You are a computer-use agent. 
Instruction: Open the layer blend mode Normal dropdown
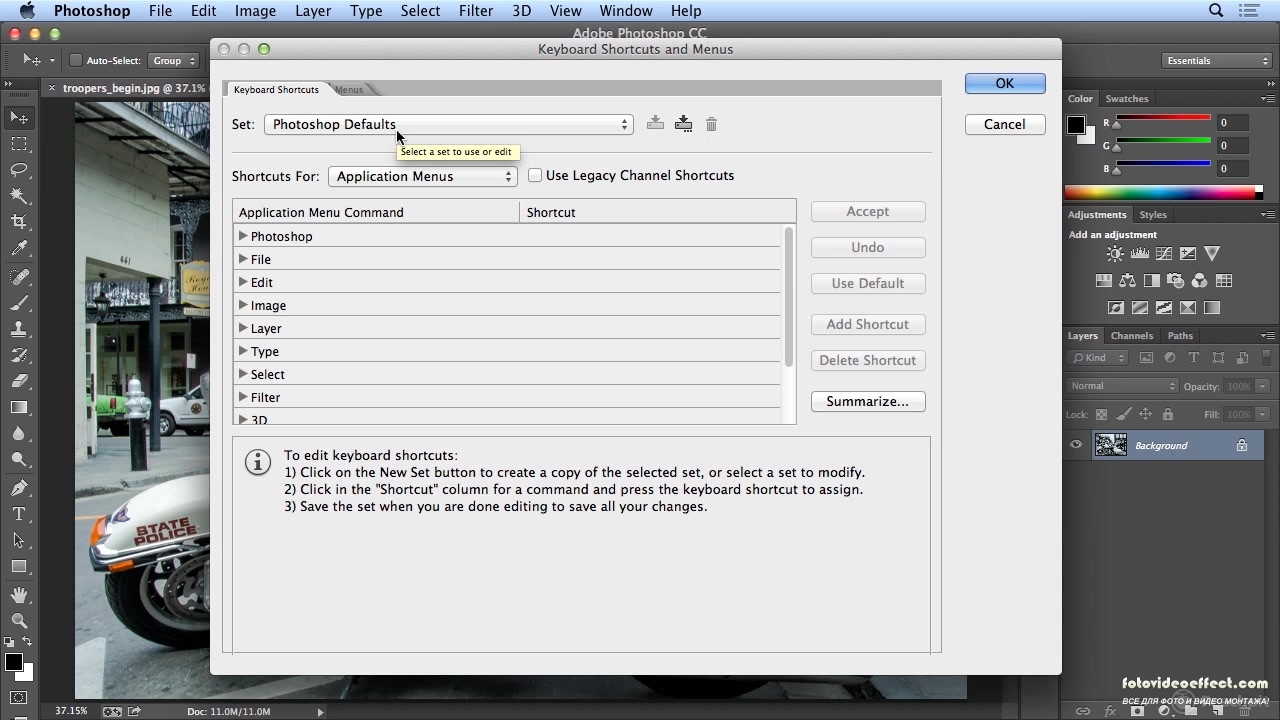pos(1123,386)
